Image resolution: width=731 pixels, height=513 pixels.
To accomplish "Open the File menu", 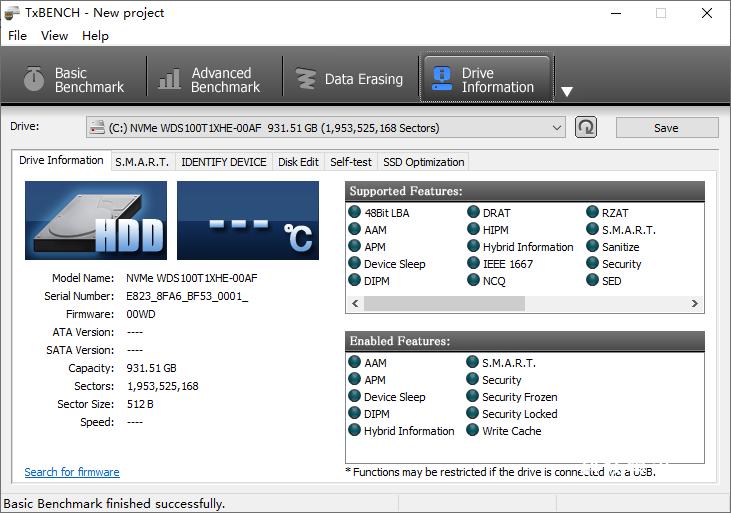I will (x=17, y=35).
